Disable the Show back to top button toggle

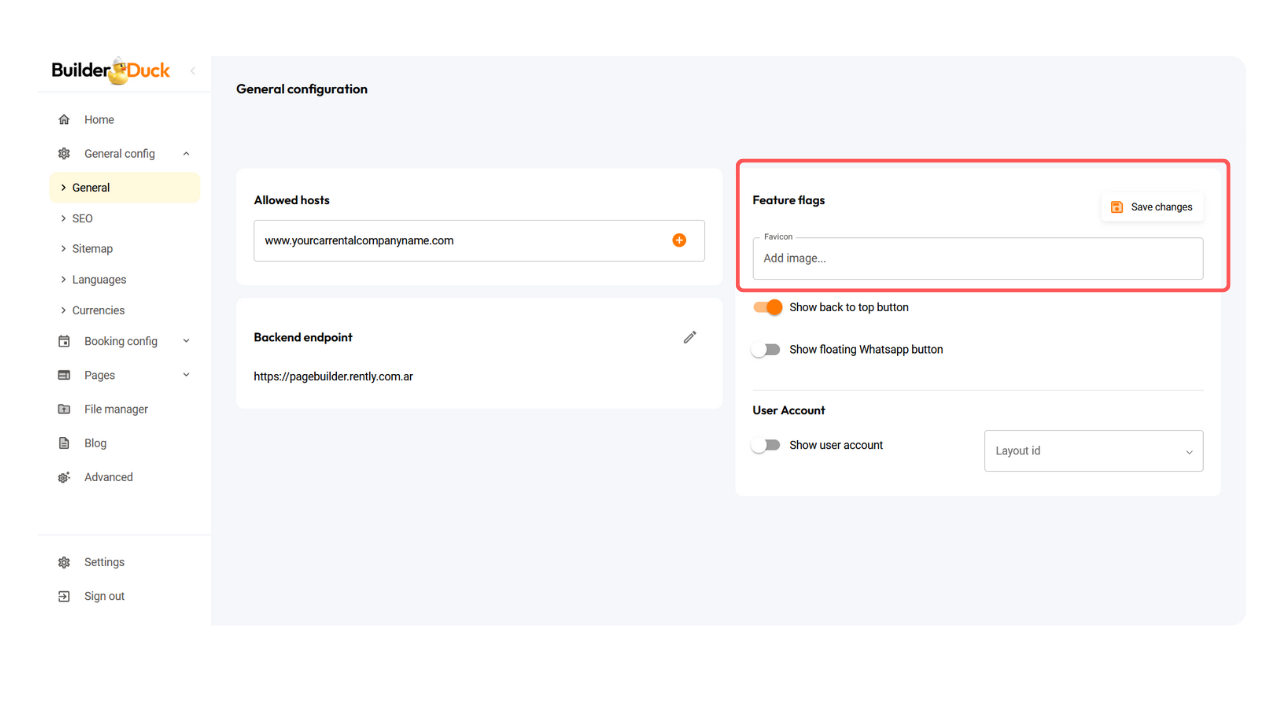[768, 307]
